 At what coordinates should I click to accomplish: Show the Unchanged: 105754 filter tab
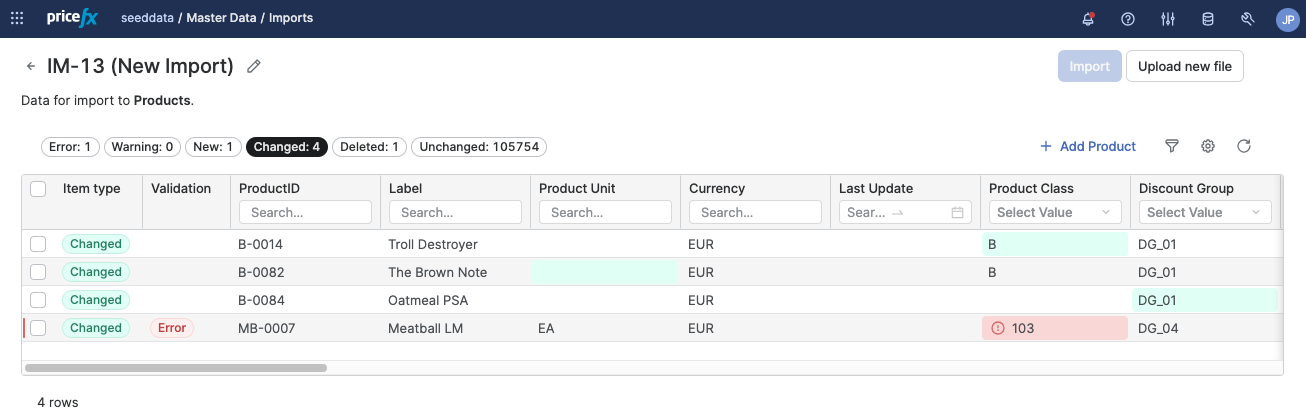tap(479, 147)
